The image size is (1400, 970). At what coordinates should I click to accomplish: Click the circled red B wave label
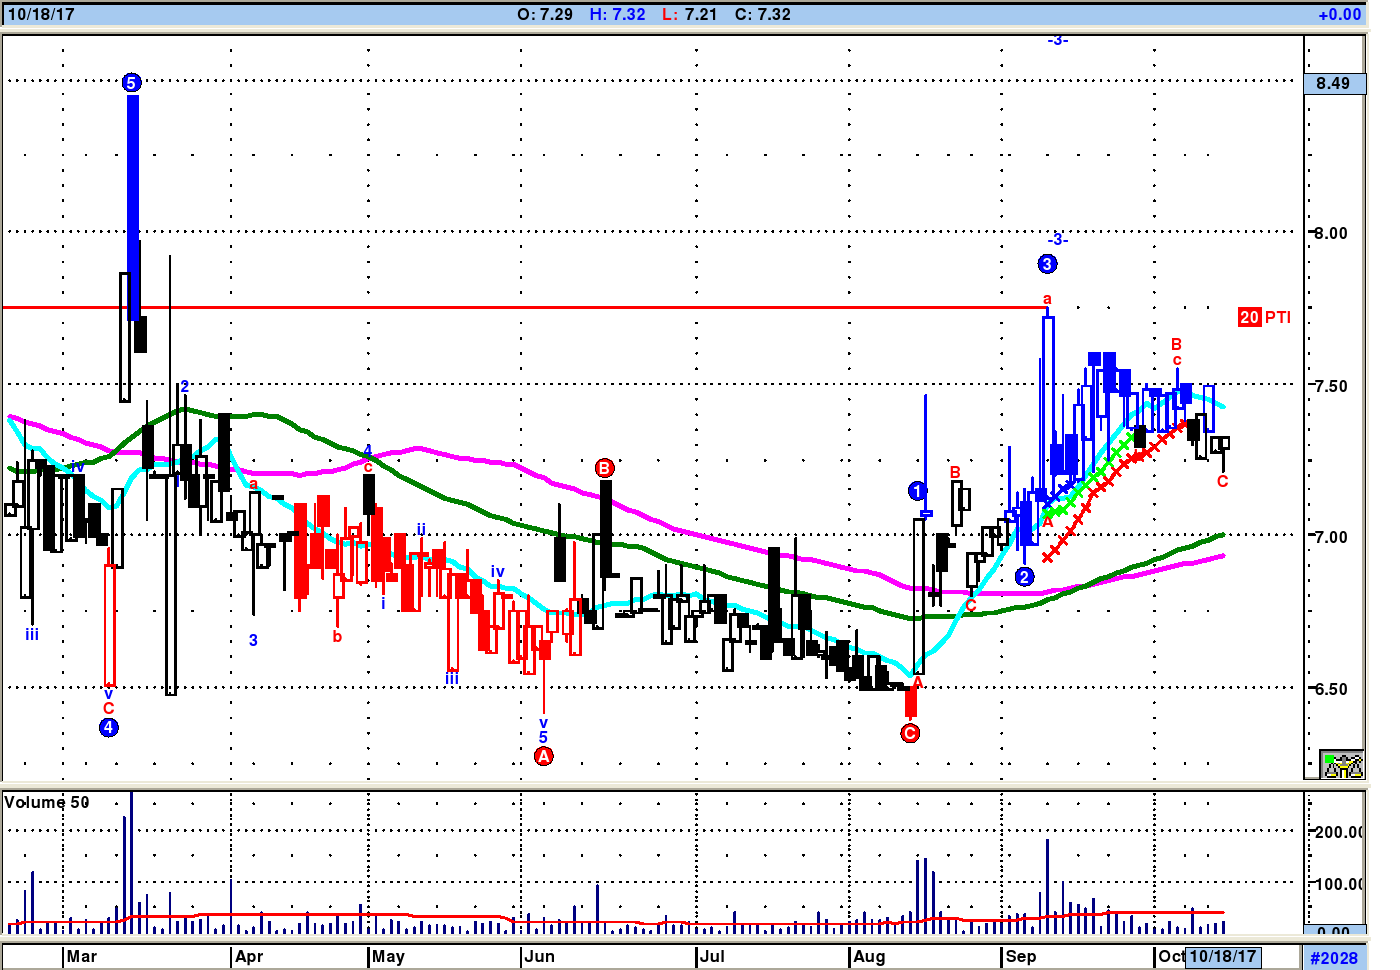[604, 468]
